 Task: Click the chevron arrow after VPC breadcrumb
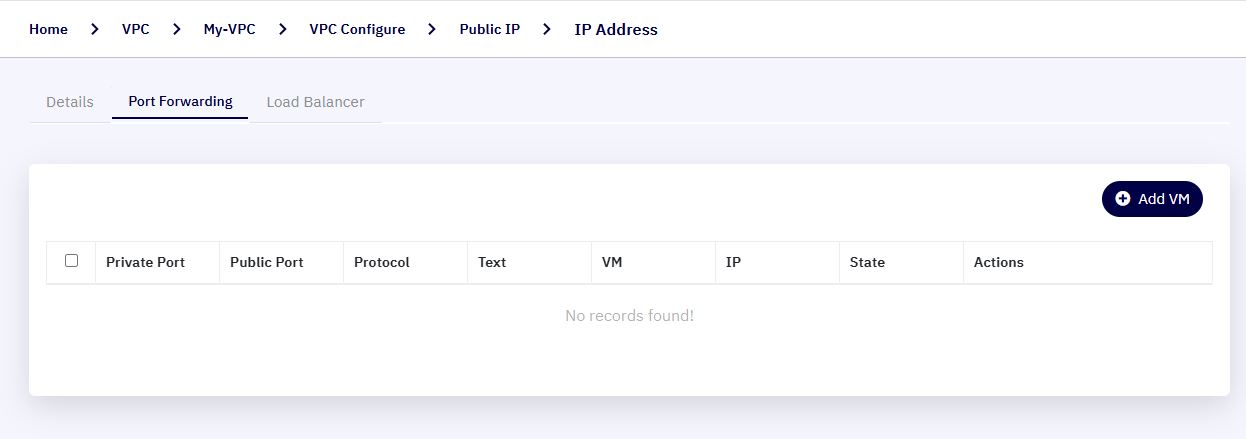(x=177, y=29)
